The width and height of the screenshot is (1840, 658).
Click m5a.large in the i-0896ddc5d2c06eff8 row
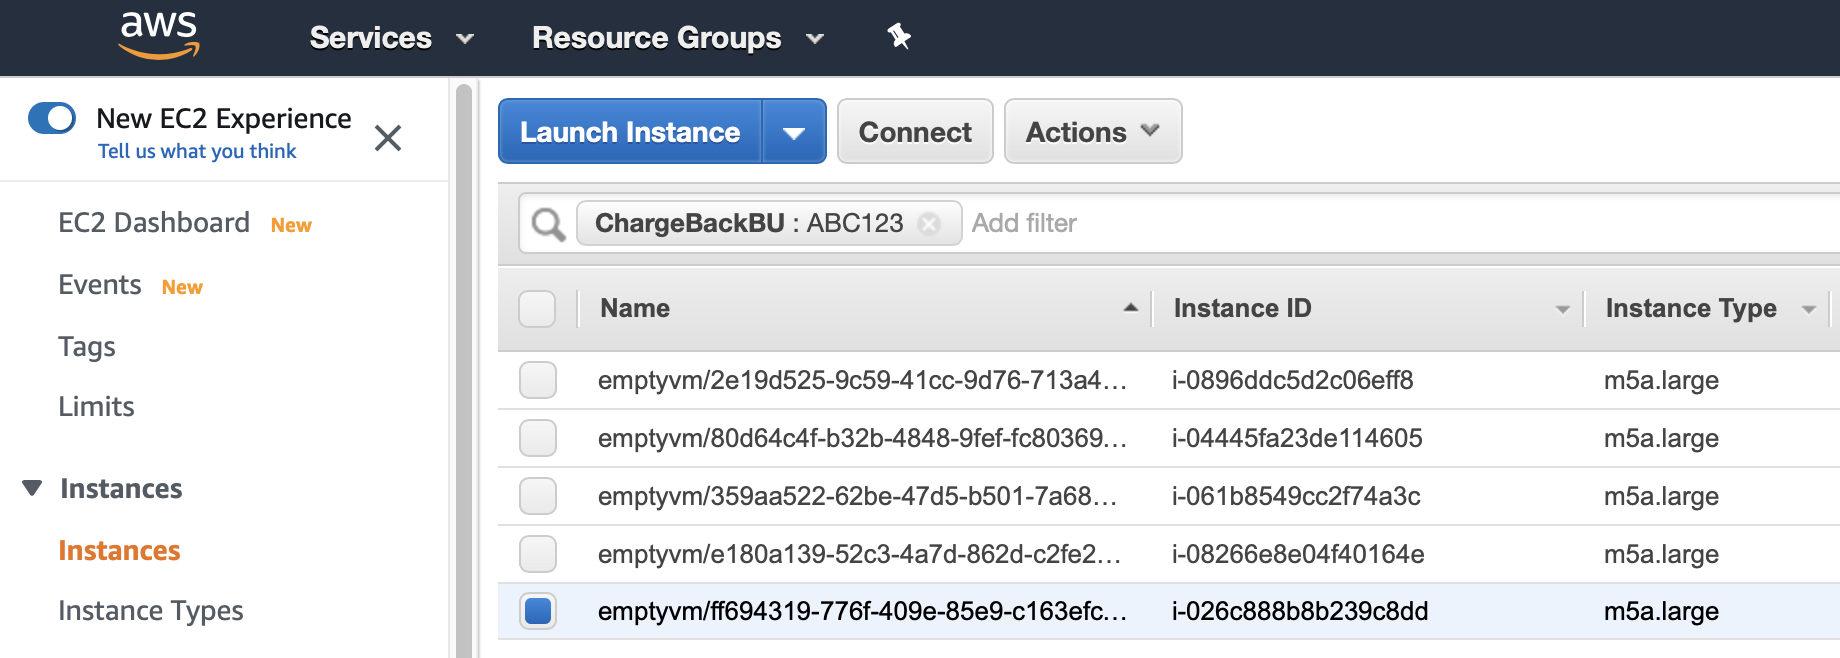coord(1661,381)
